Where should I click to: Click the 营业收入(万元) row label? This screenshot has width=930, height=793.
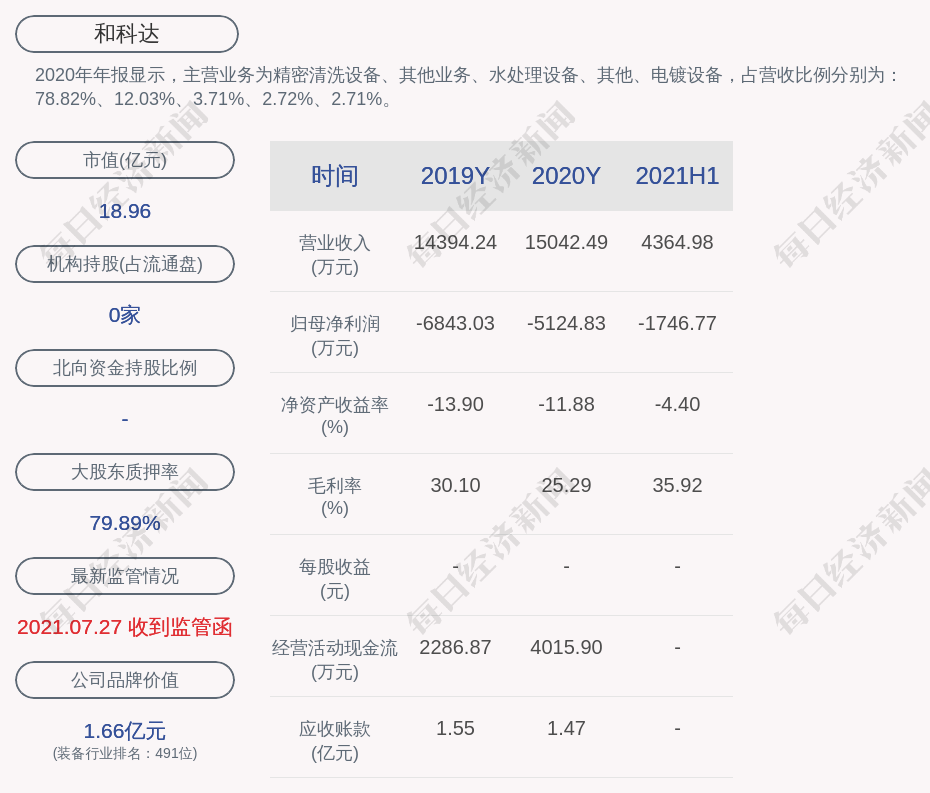[x=335, y=254]
